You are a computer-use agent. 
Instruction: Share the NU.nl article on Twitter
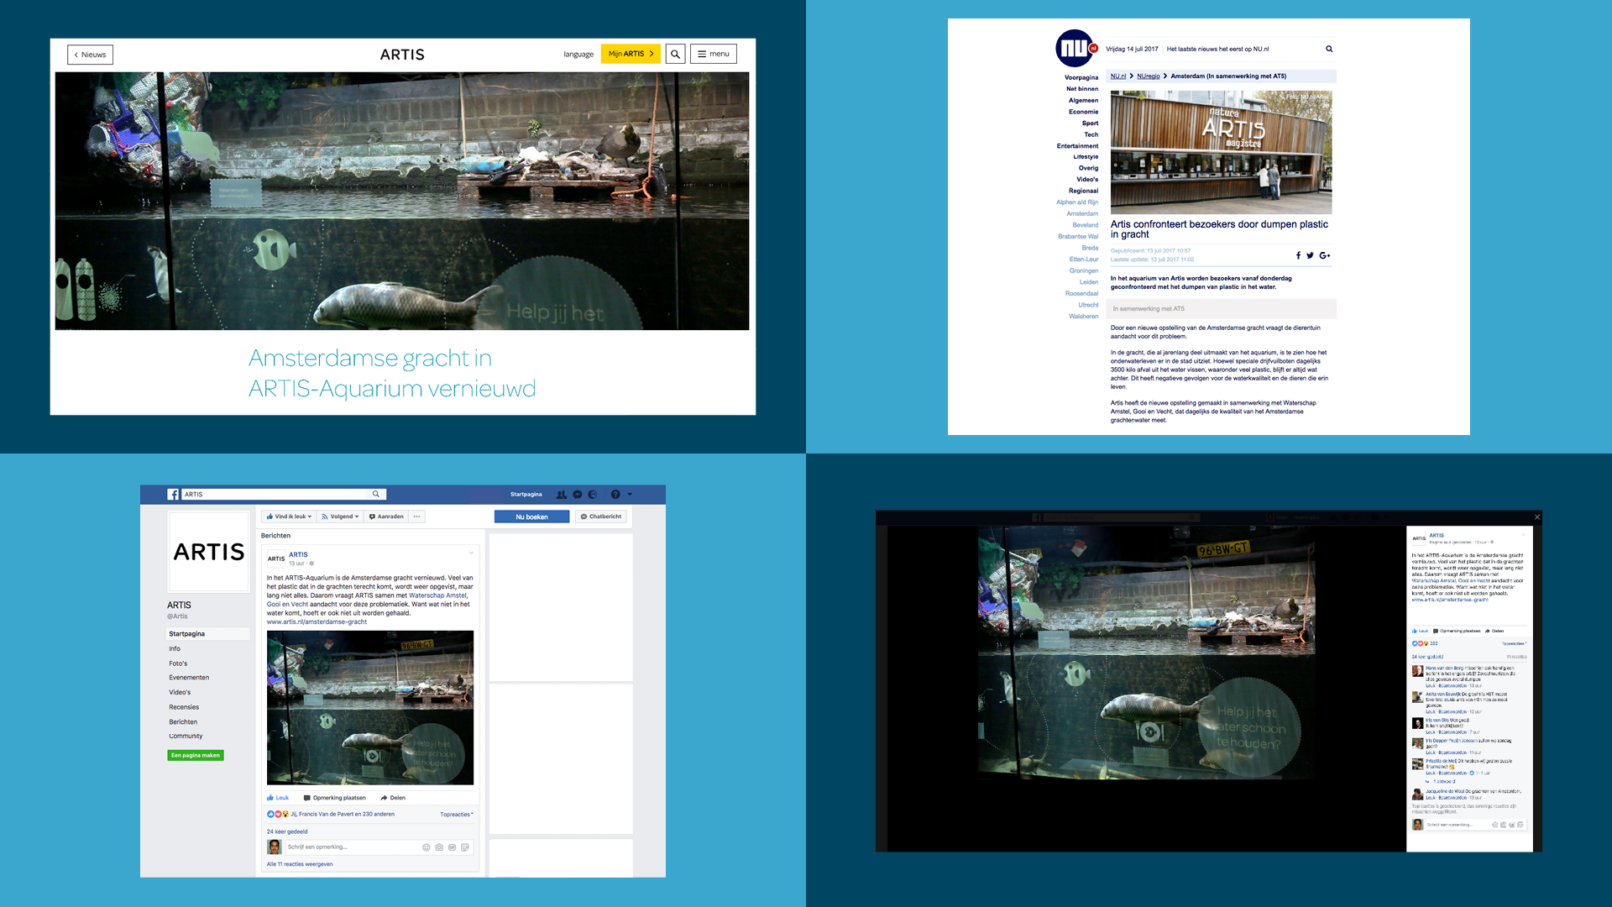click(1310, 256)
